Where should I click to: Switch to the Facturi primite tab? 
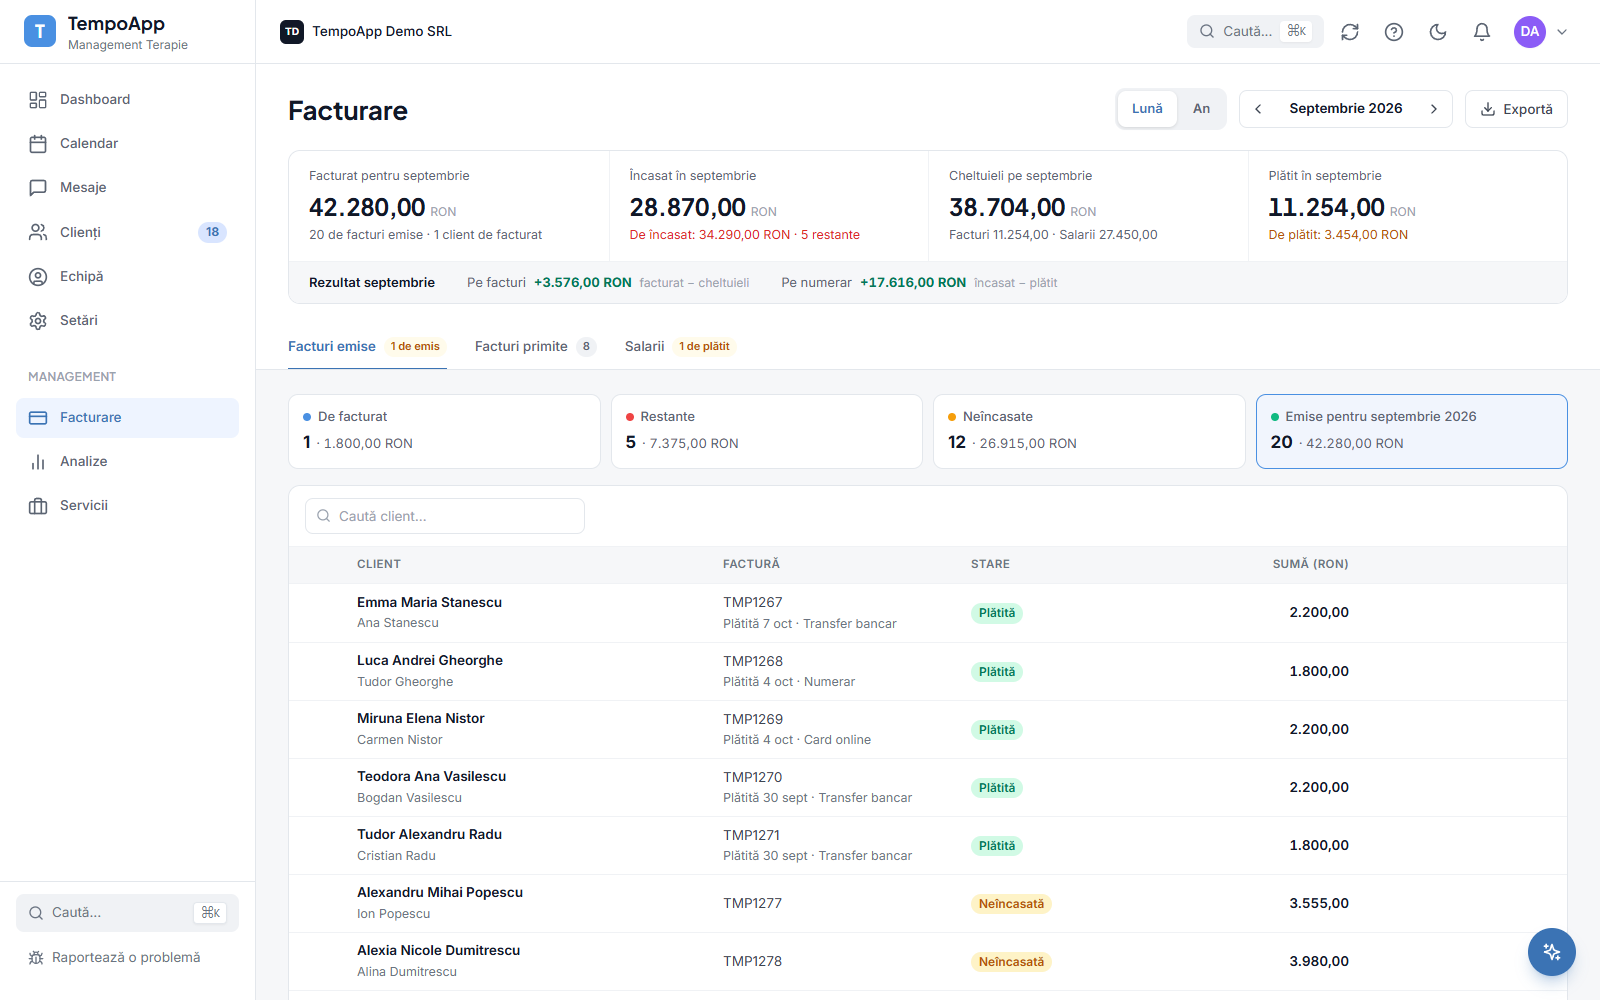click(x=535, y=346)
